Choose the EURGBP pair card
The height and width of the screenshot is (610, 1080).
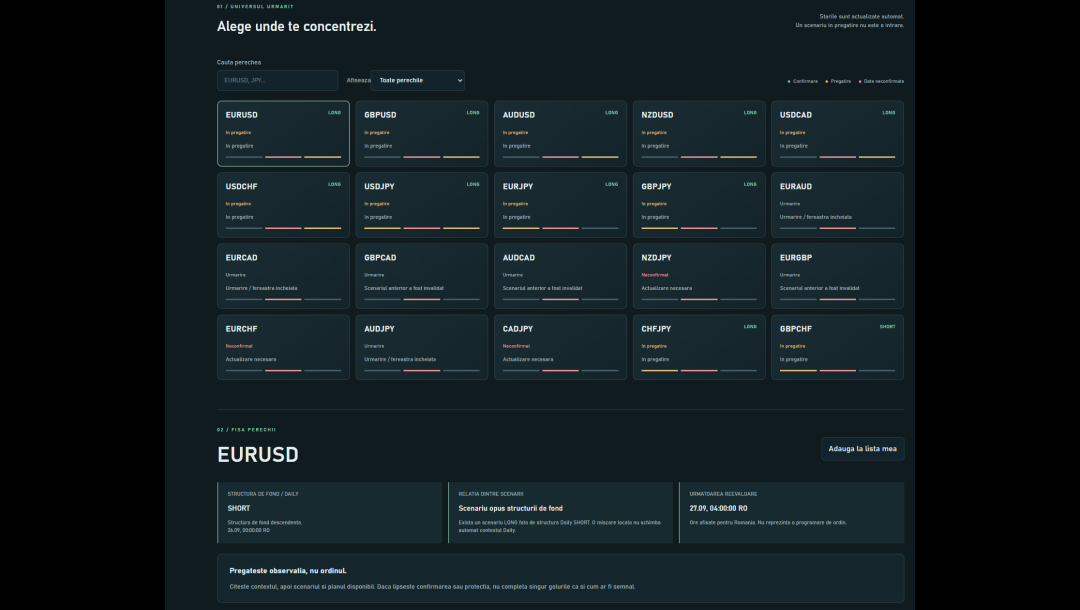838,276
